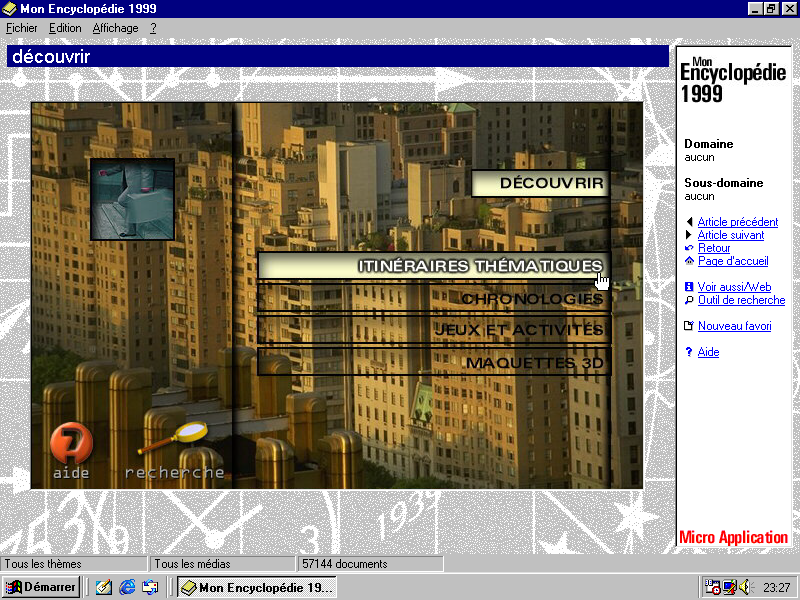The width and height of the screenshot is (800, 600).
Task: Click the volume speaker tray icon
Action: click(x=746, y=587)
